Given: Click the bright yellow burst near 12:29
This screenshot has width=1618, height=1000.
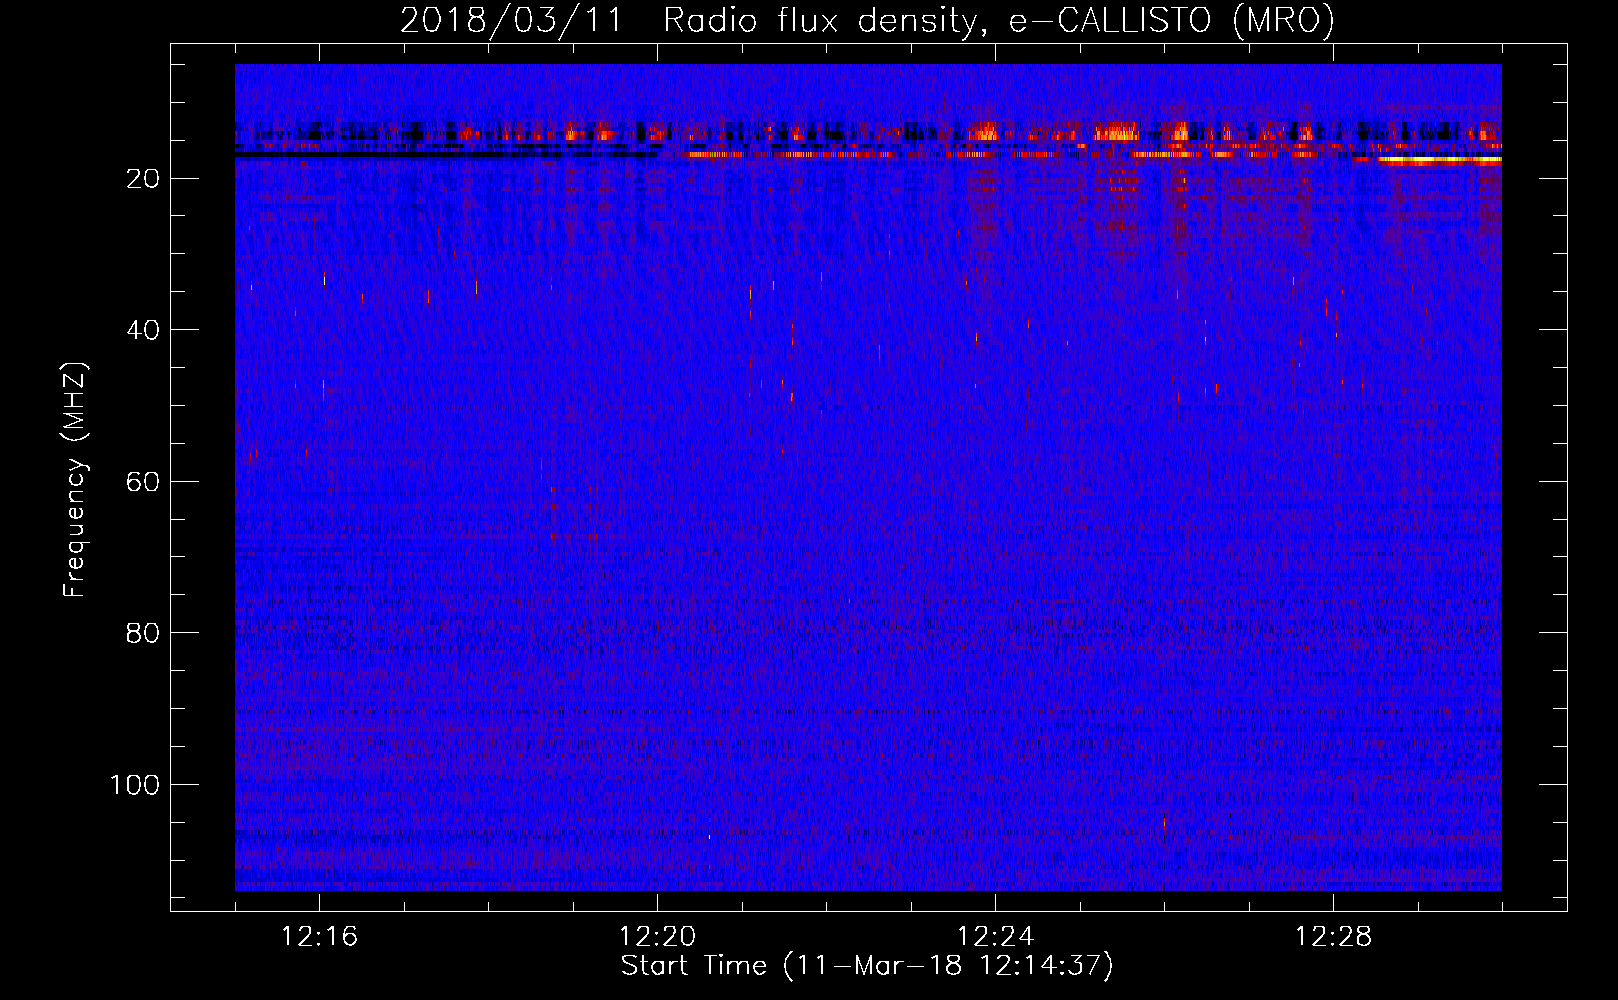Looking at the screenshot, I should click(x=1438, y=160).
